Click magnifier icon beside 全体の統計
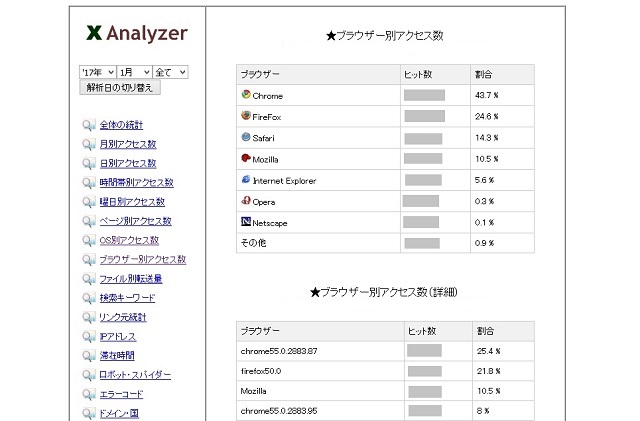 [89, 125]
